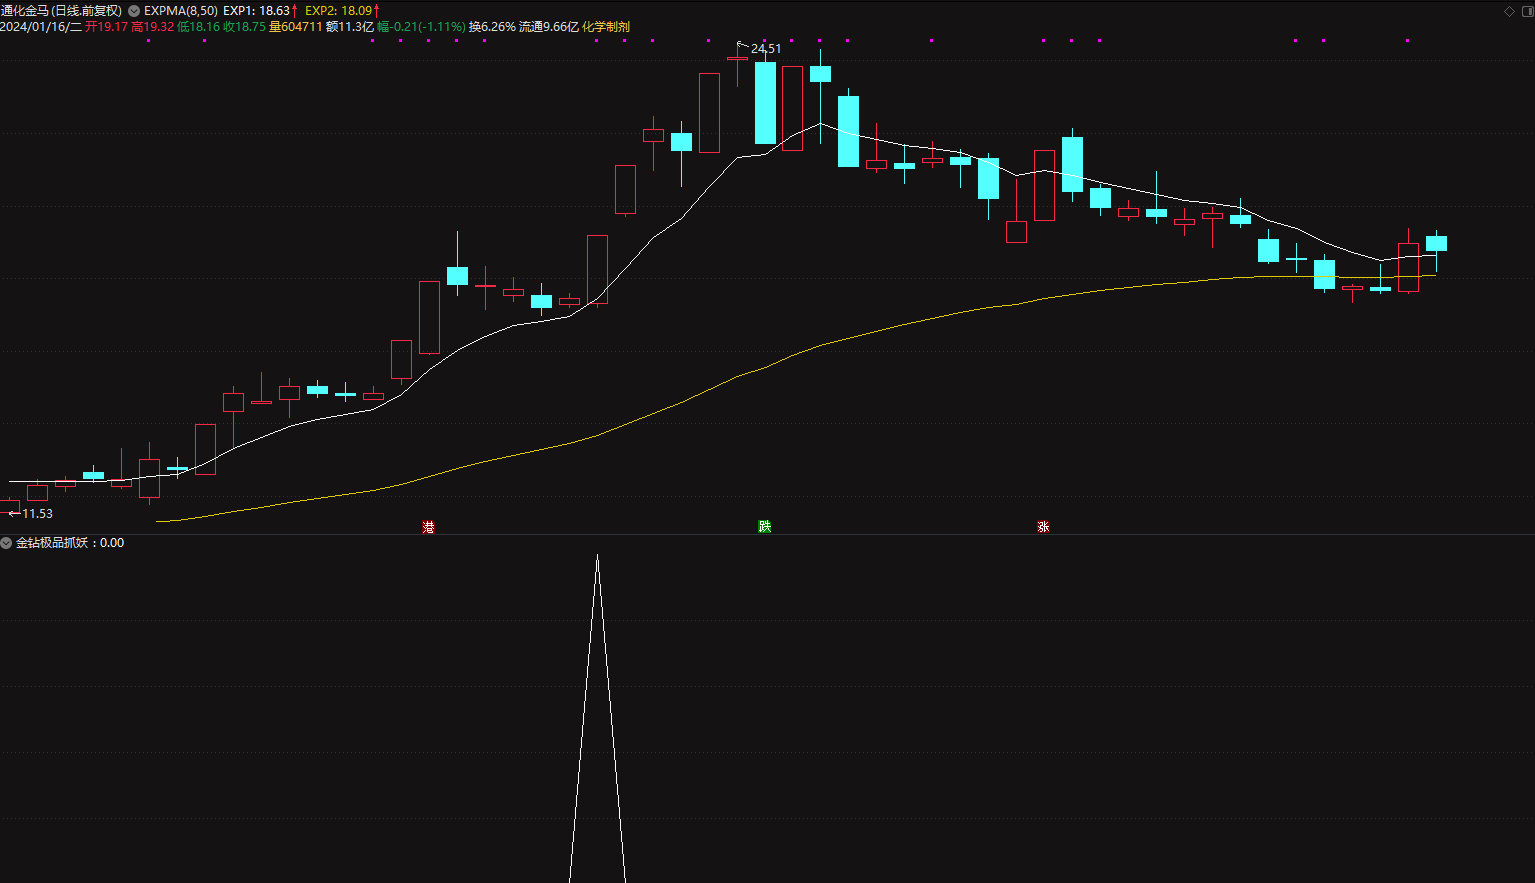
Task: Expand the 金钻极品抓妖 indicator dropdown arrow
Action: pos(7,543)
